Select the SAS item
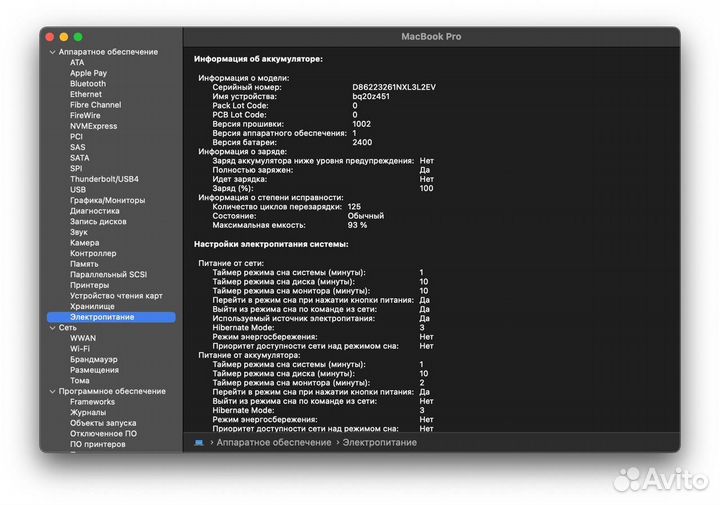 78,147
